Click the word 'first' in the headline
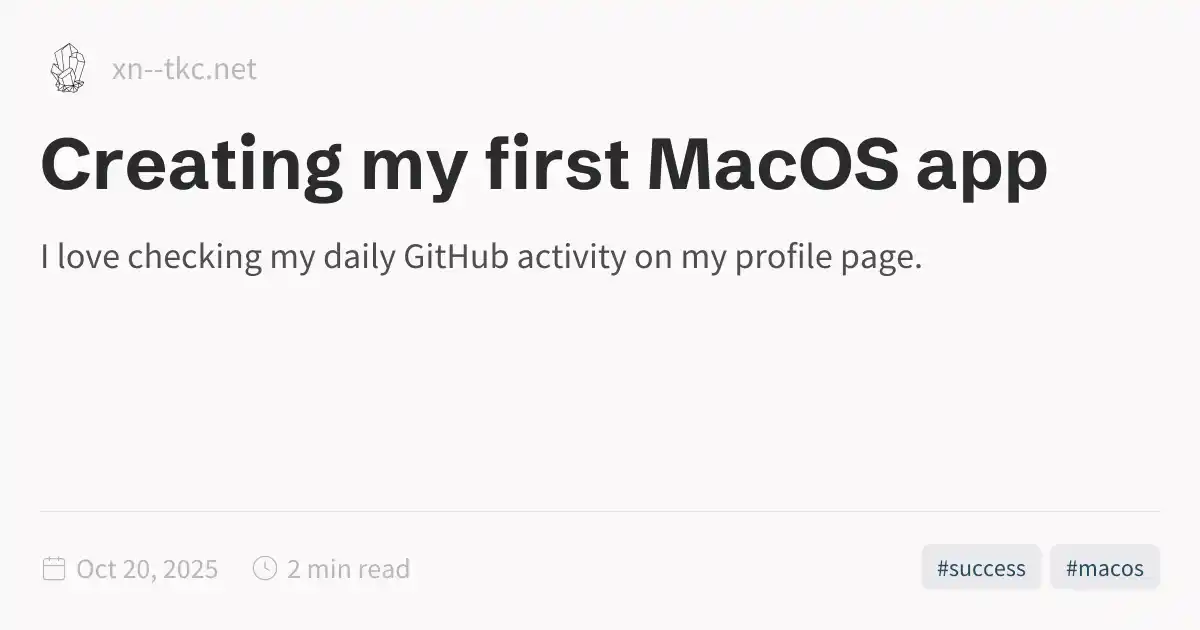 pos(558,163)
